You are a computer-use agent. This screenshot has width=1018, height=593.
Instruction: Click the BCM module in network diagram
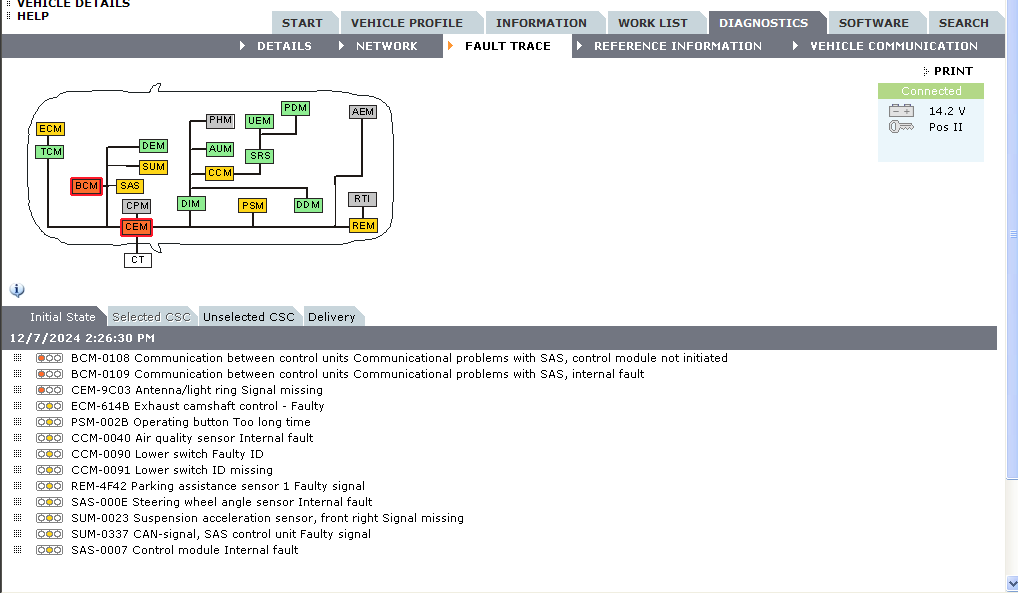pos(87,186)
